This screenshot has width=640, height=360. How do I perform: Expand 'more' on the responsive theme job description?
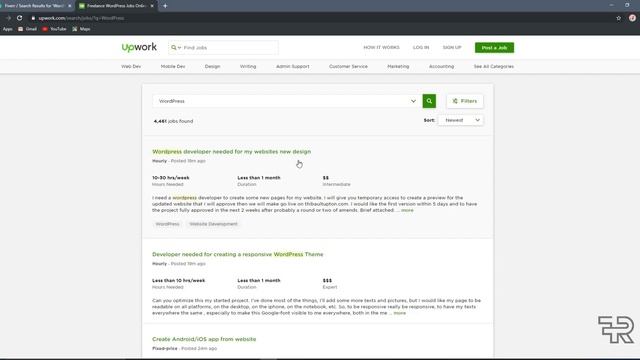tap(400, 313)
